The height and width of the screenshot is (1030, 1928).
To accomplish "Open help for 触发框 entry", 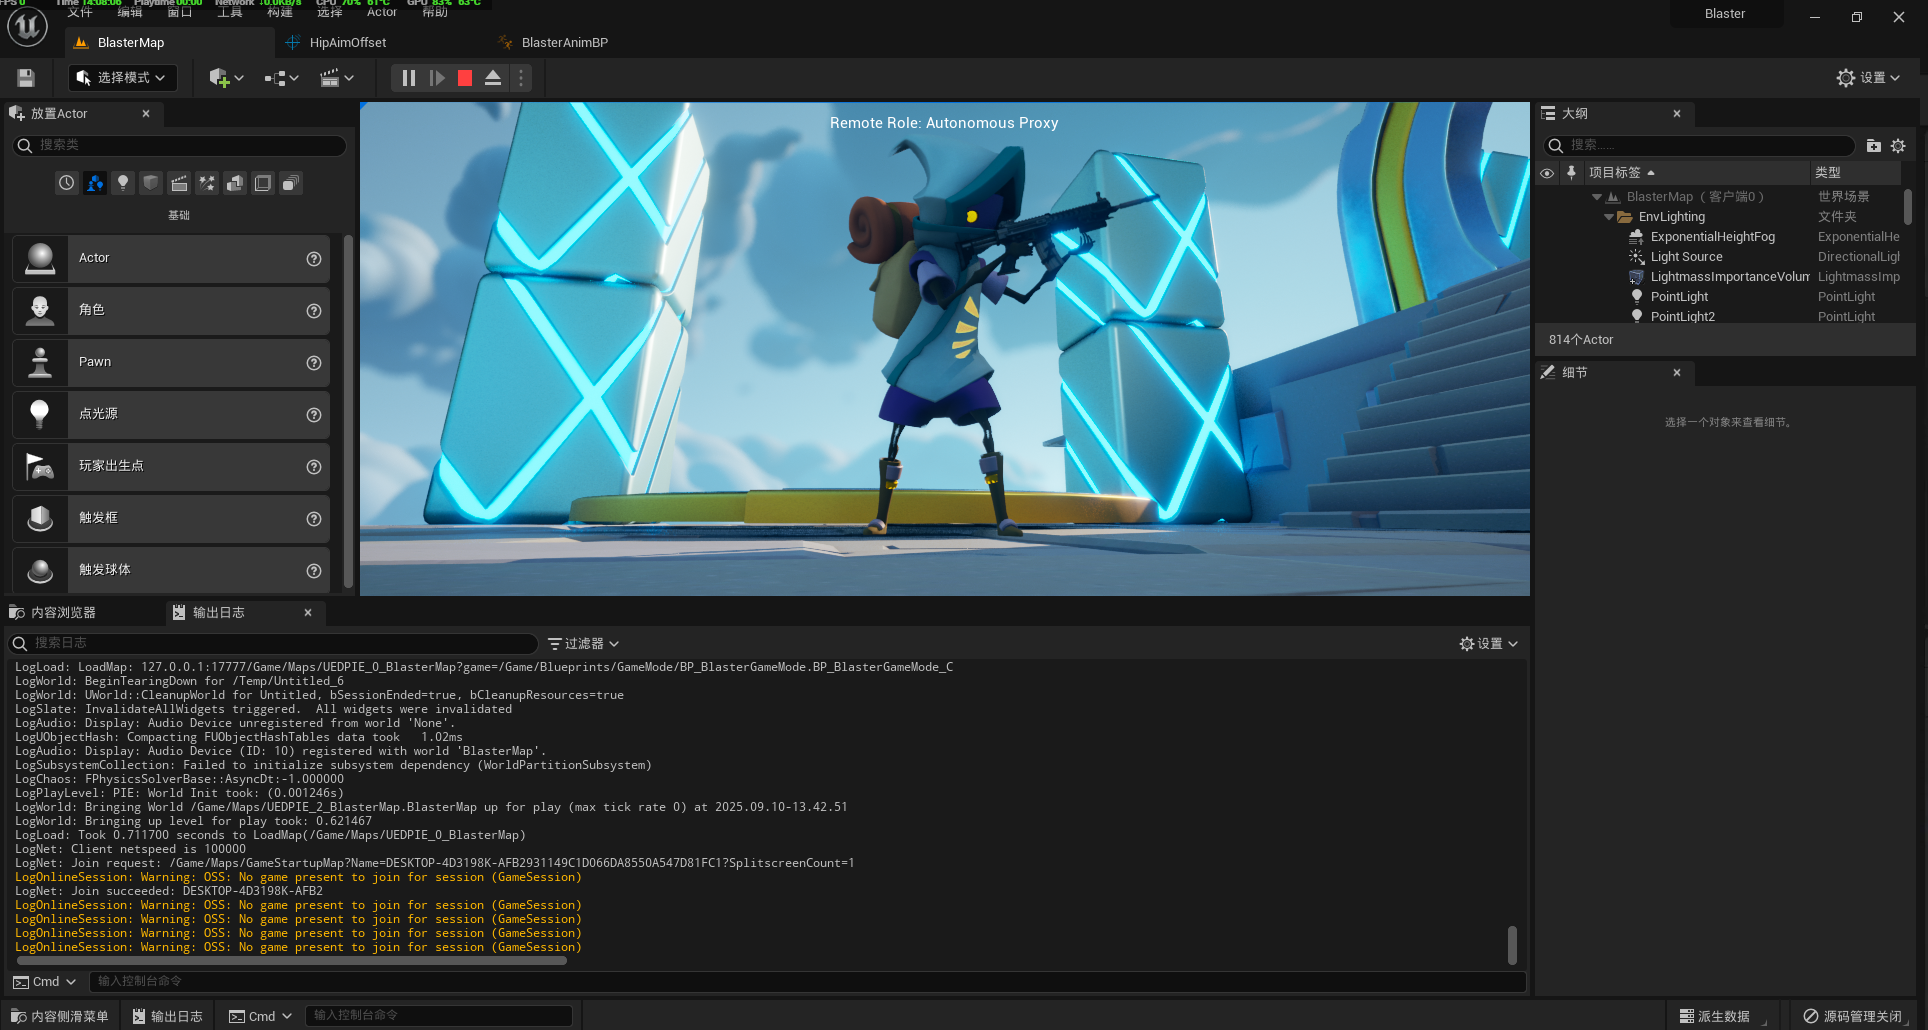I will [x=314, y=519].
